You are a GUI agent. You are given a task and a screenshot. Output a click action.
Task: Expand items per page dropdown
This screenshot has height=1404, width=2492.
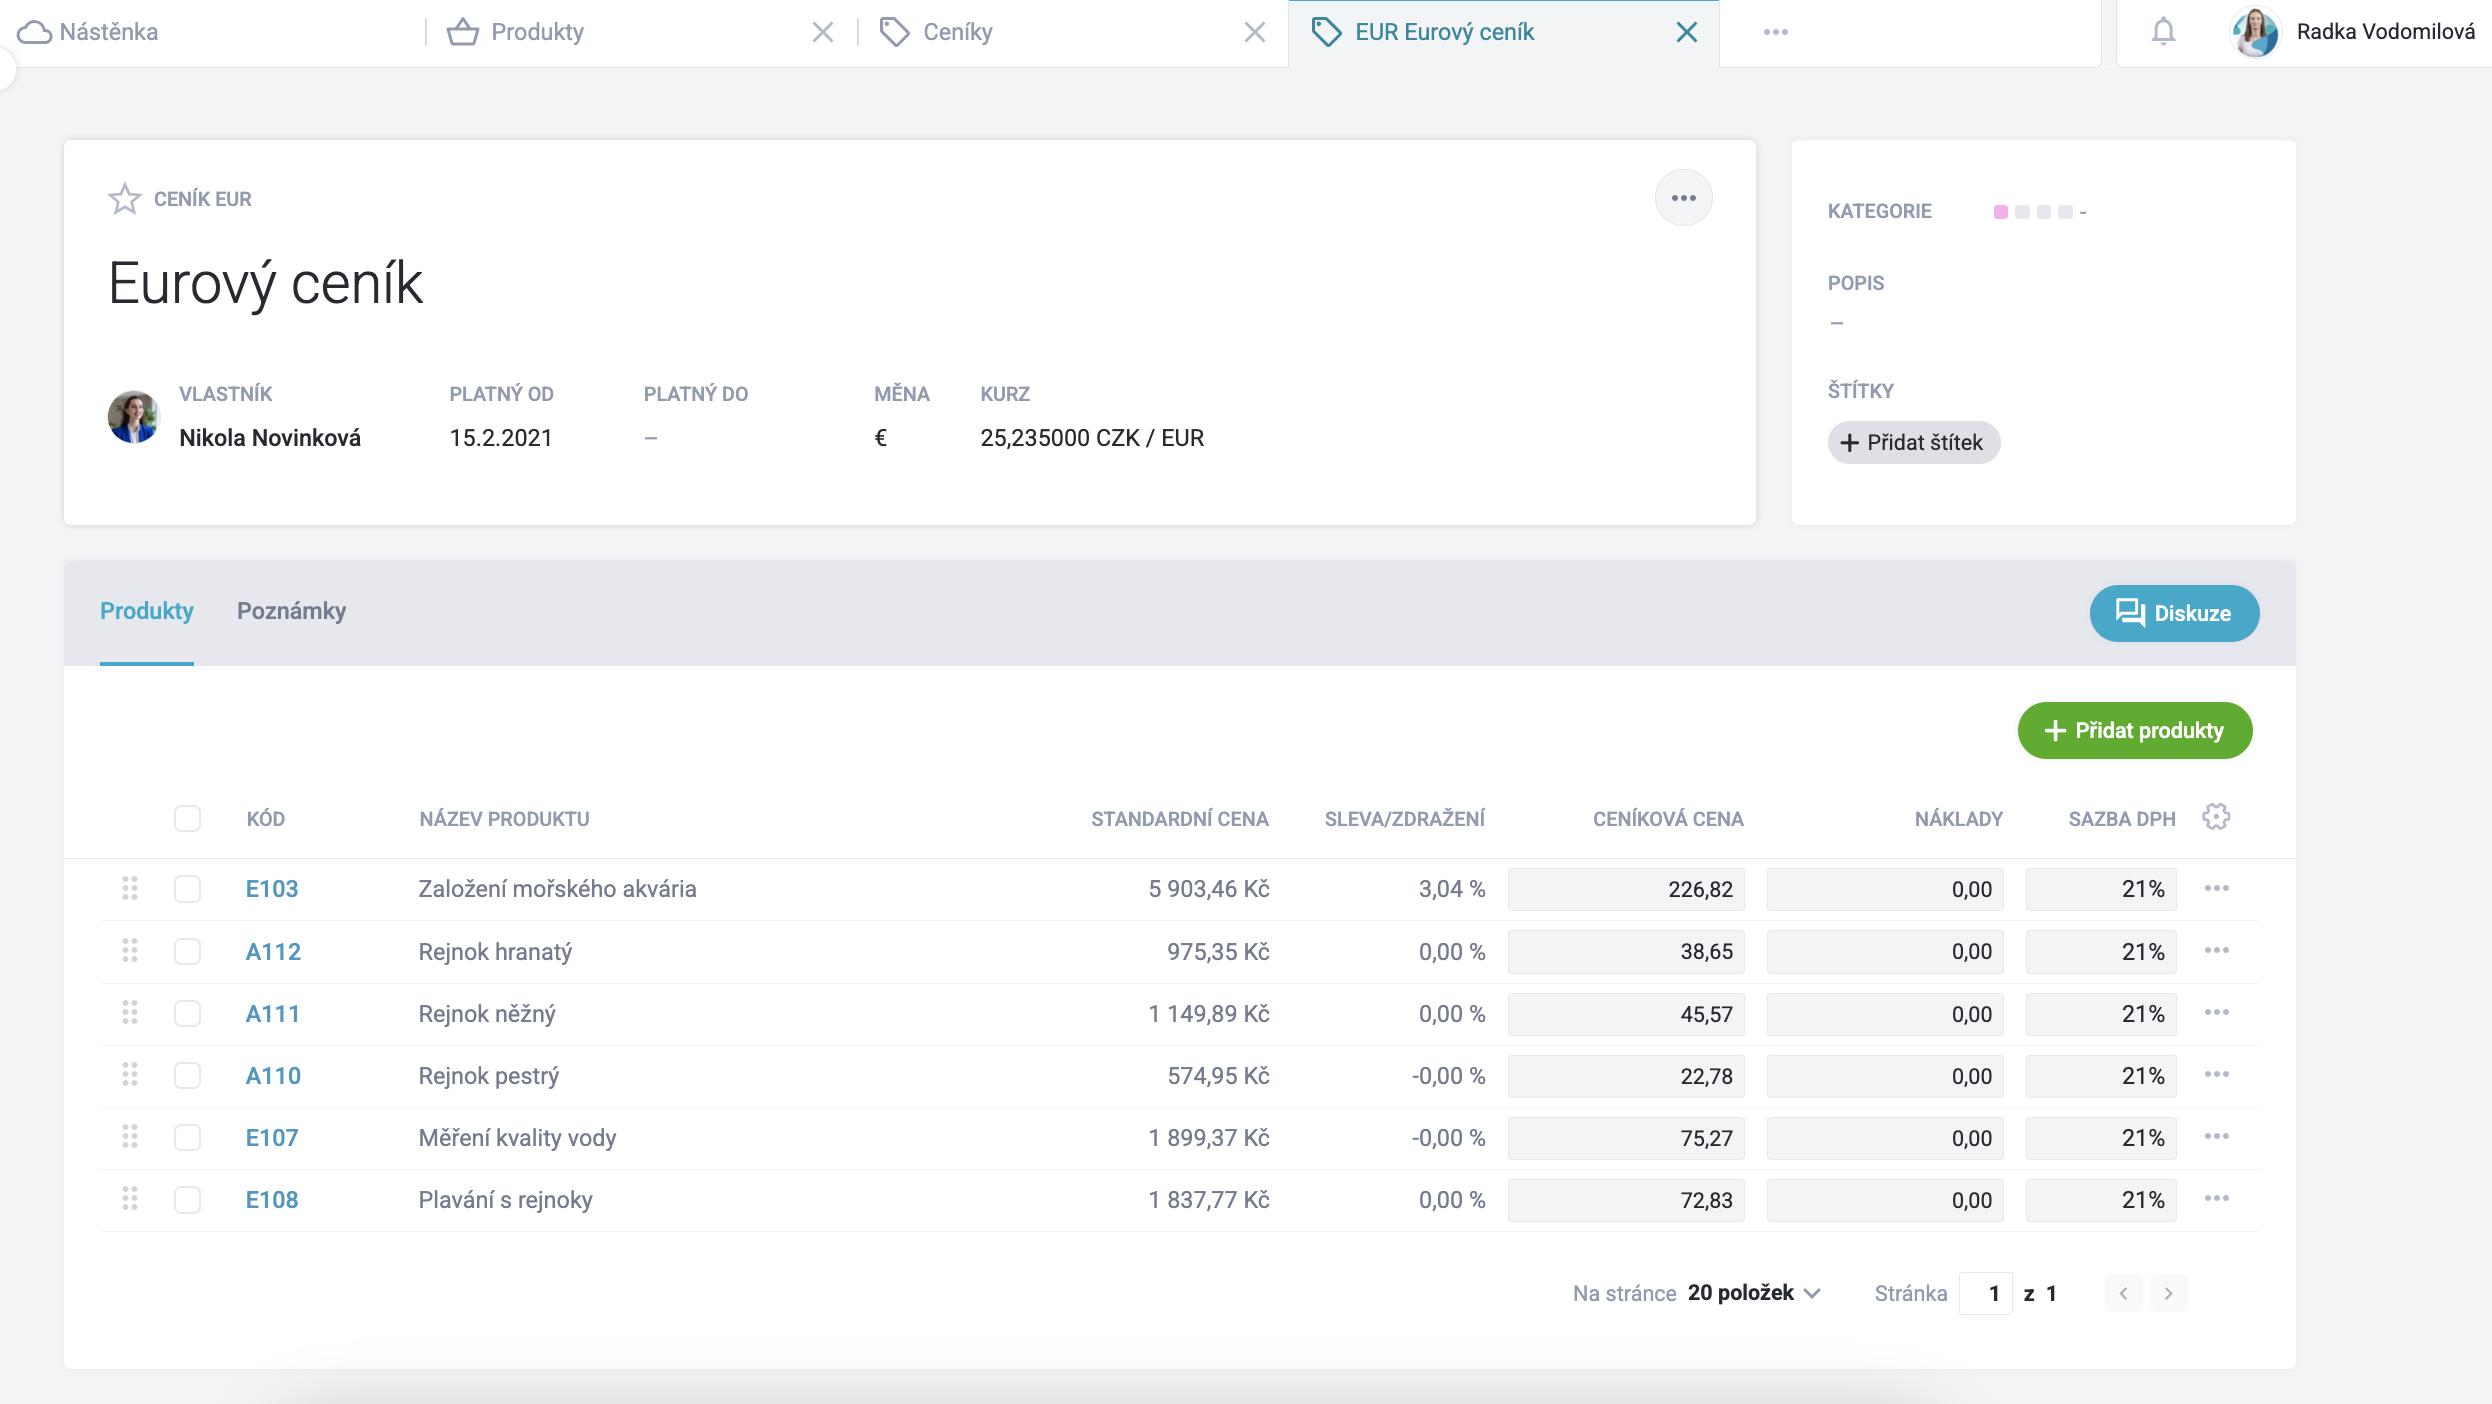coord(1754,1293)
